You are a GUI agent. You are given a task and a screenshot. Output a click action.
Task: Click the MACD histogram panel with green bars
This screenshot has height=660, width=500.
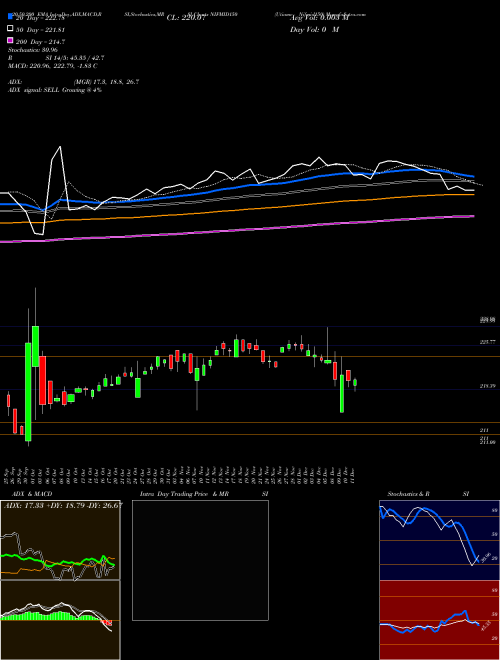click(60, 620)
